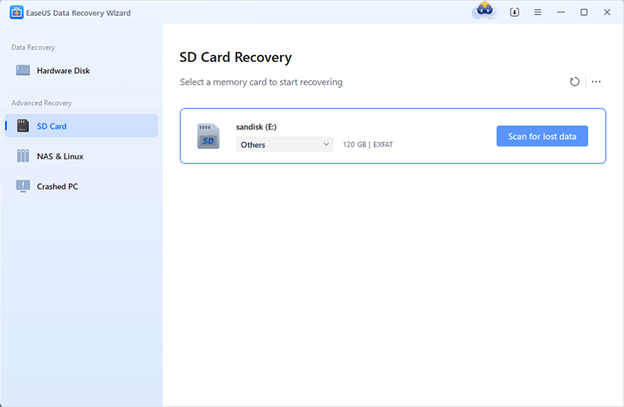Minimize the EaseUS window

(561, 12)
